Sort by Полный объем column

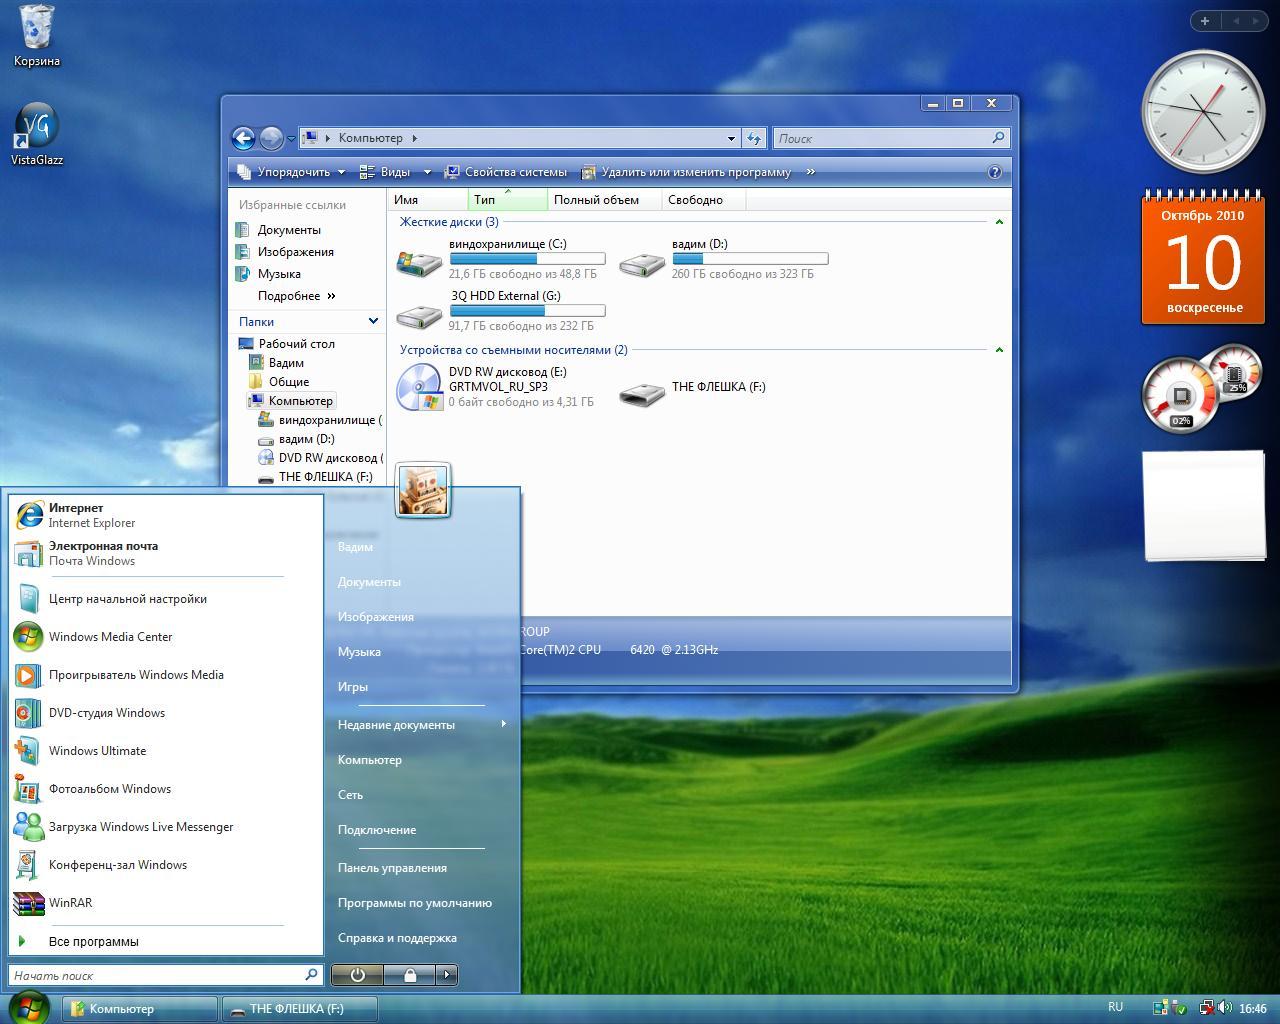(x=605, y=200)
